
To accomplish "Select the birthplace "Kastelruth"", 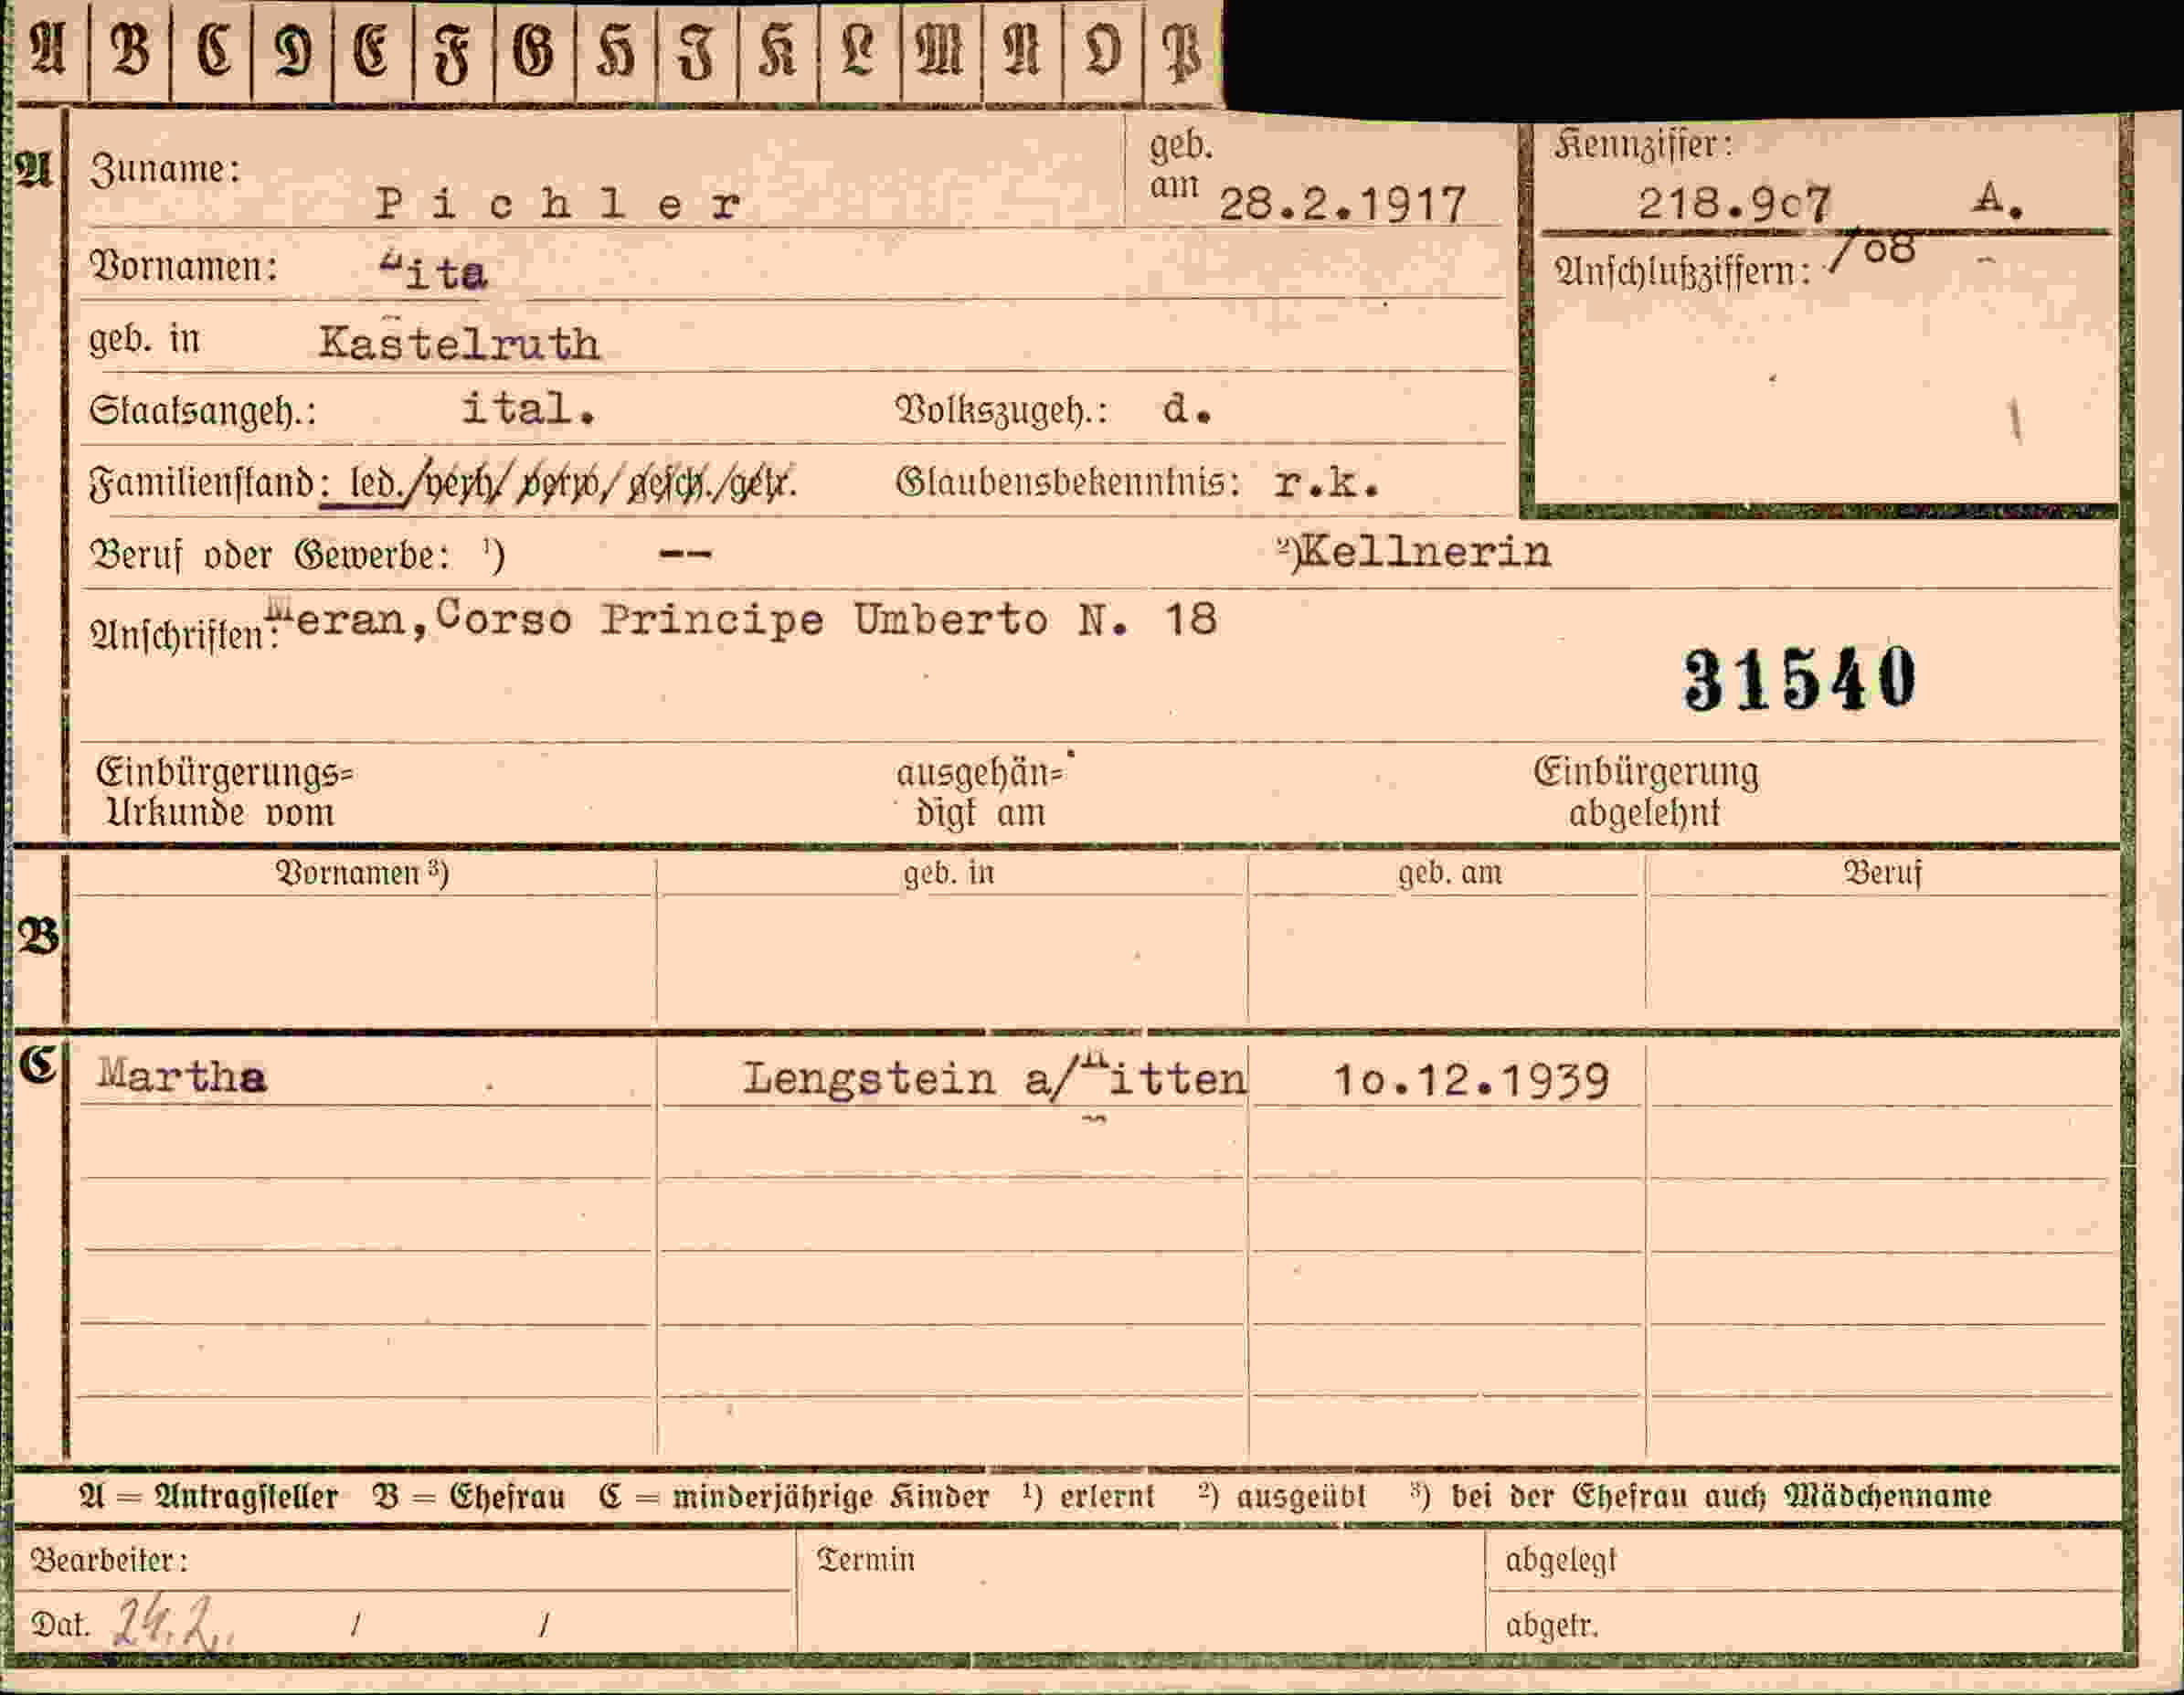I will pos(460,344).
